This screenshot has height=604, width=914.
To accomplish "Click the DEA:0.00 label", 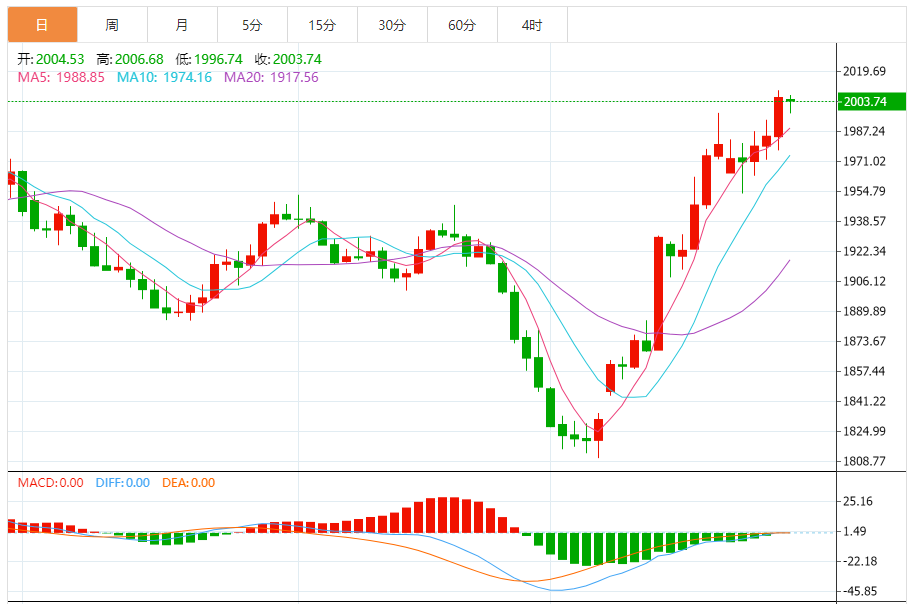I will coord(188,483).
